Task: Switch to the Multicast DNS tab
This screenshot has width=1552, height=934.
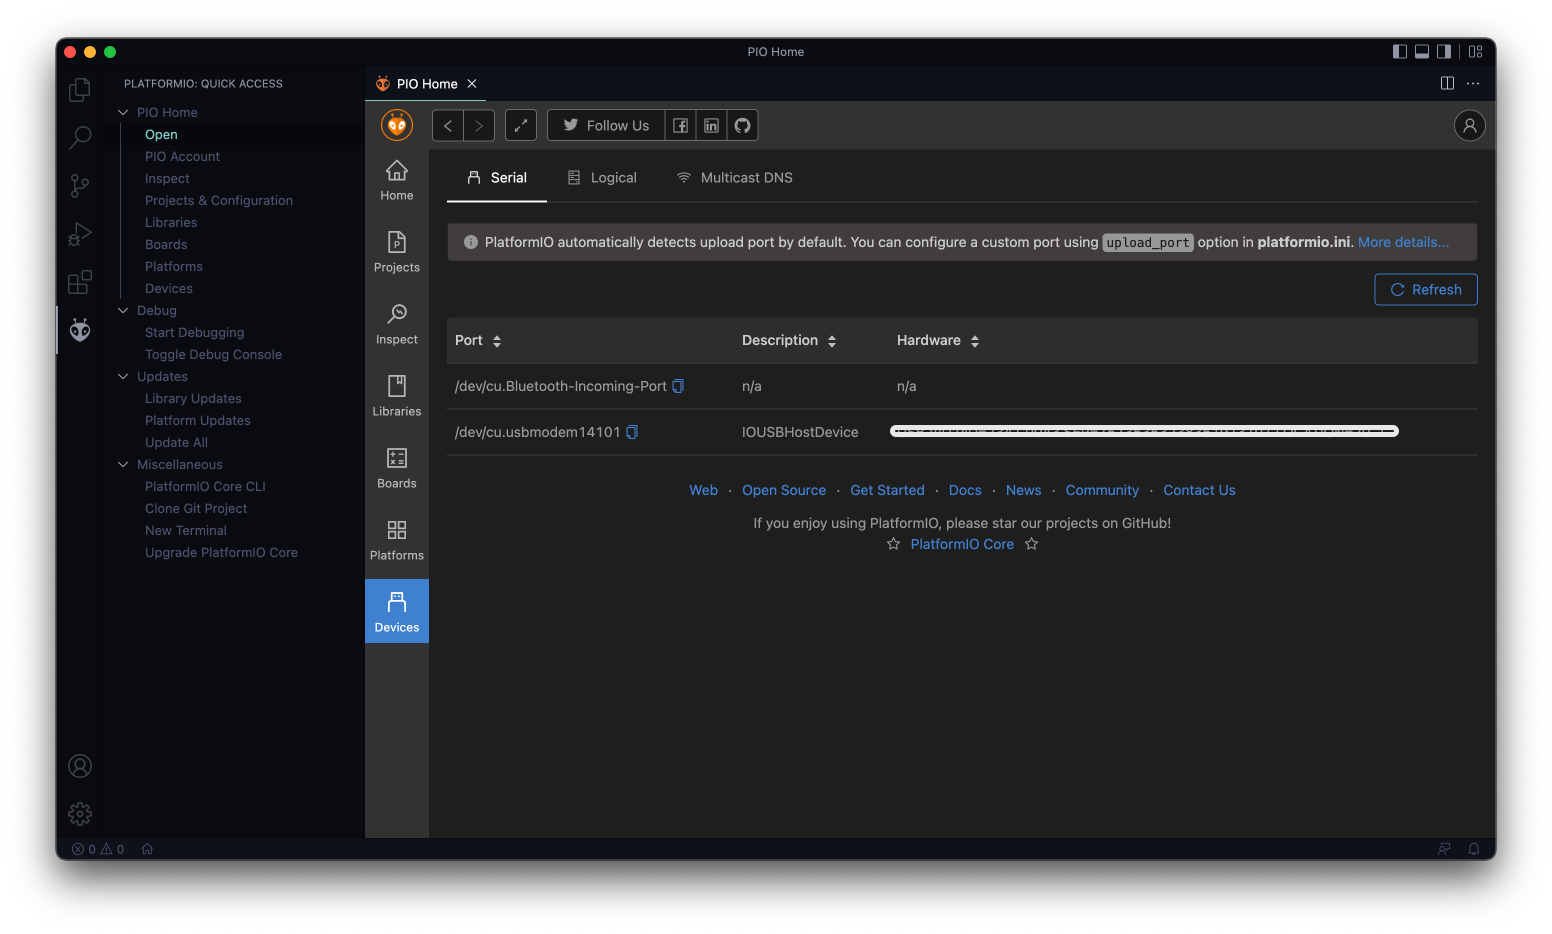Action: click(735, 177)
